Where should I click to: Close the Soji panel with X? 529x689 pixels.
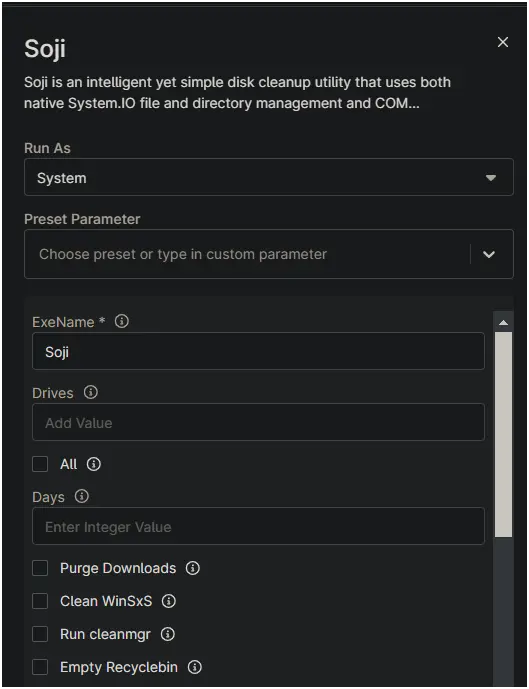[503, 42]
